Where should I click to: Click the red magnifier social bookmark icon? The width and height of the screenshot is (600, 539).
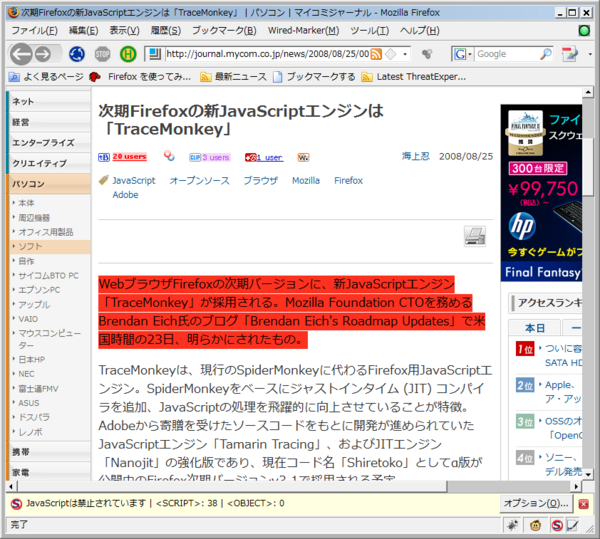169,156
